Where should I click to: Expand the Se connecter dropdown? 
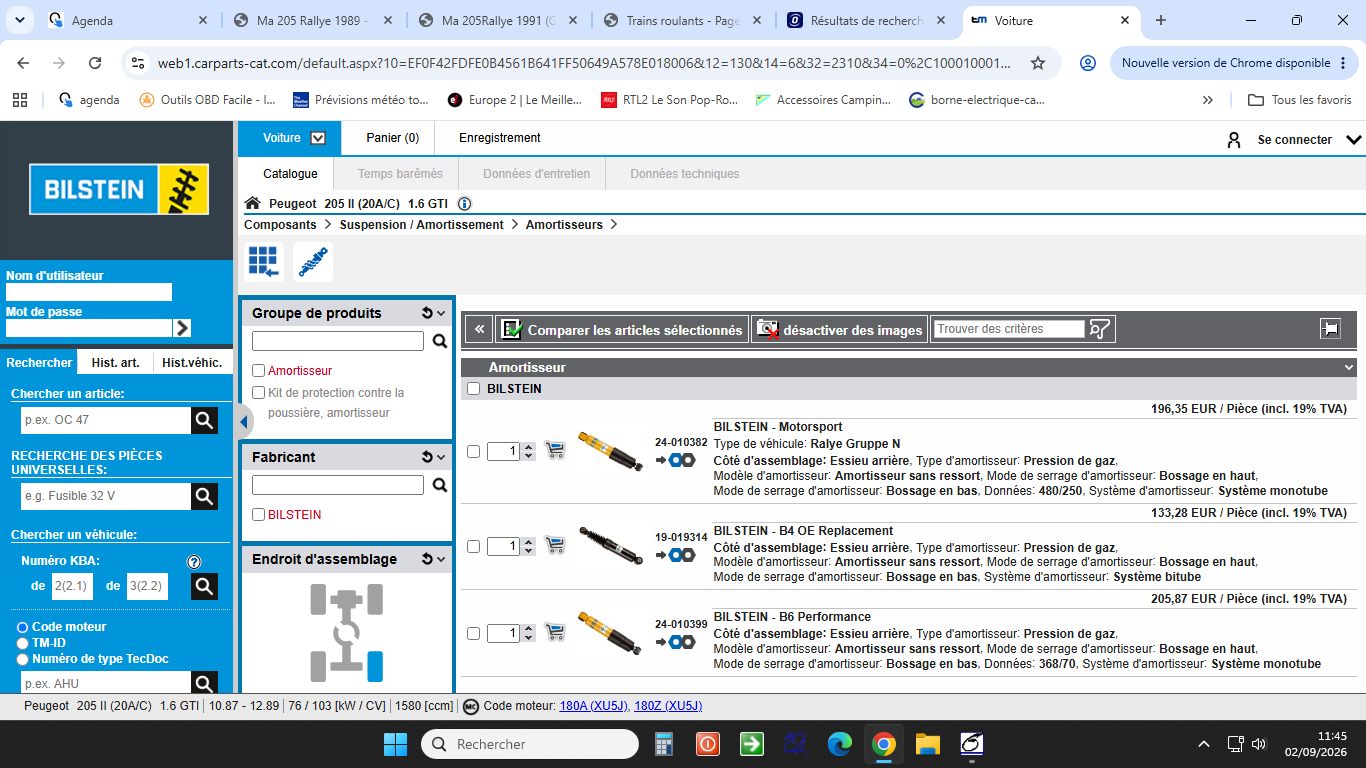tap(1355, 140)
